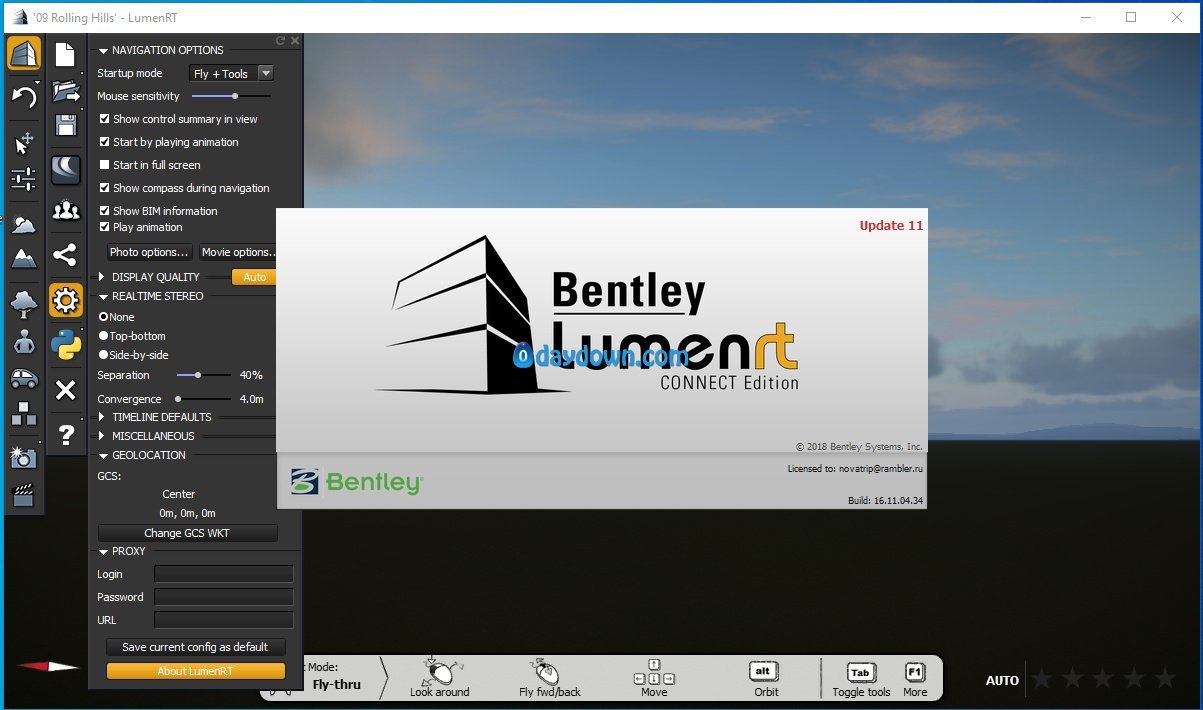The height and width of the screenshot is (710, 1203).
Task: Open the tree vegetation library
Action: 24,302
